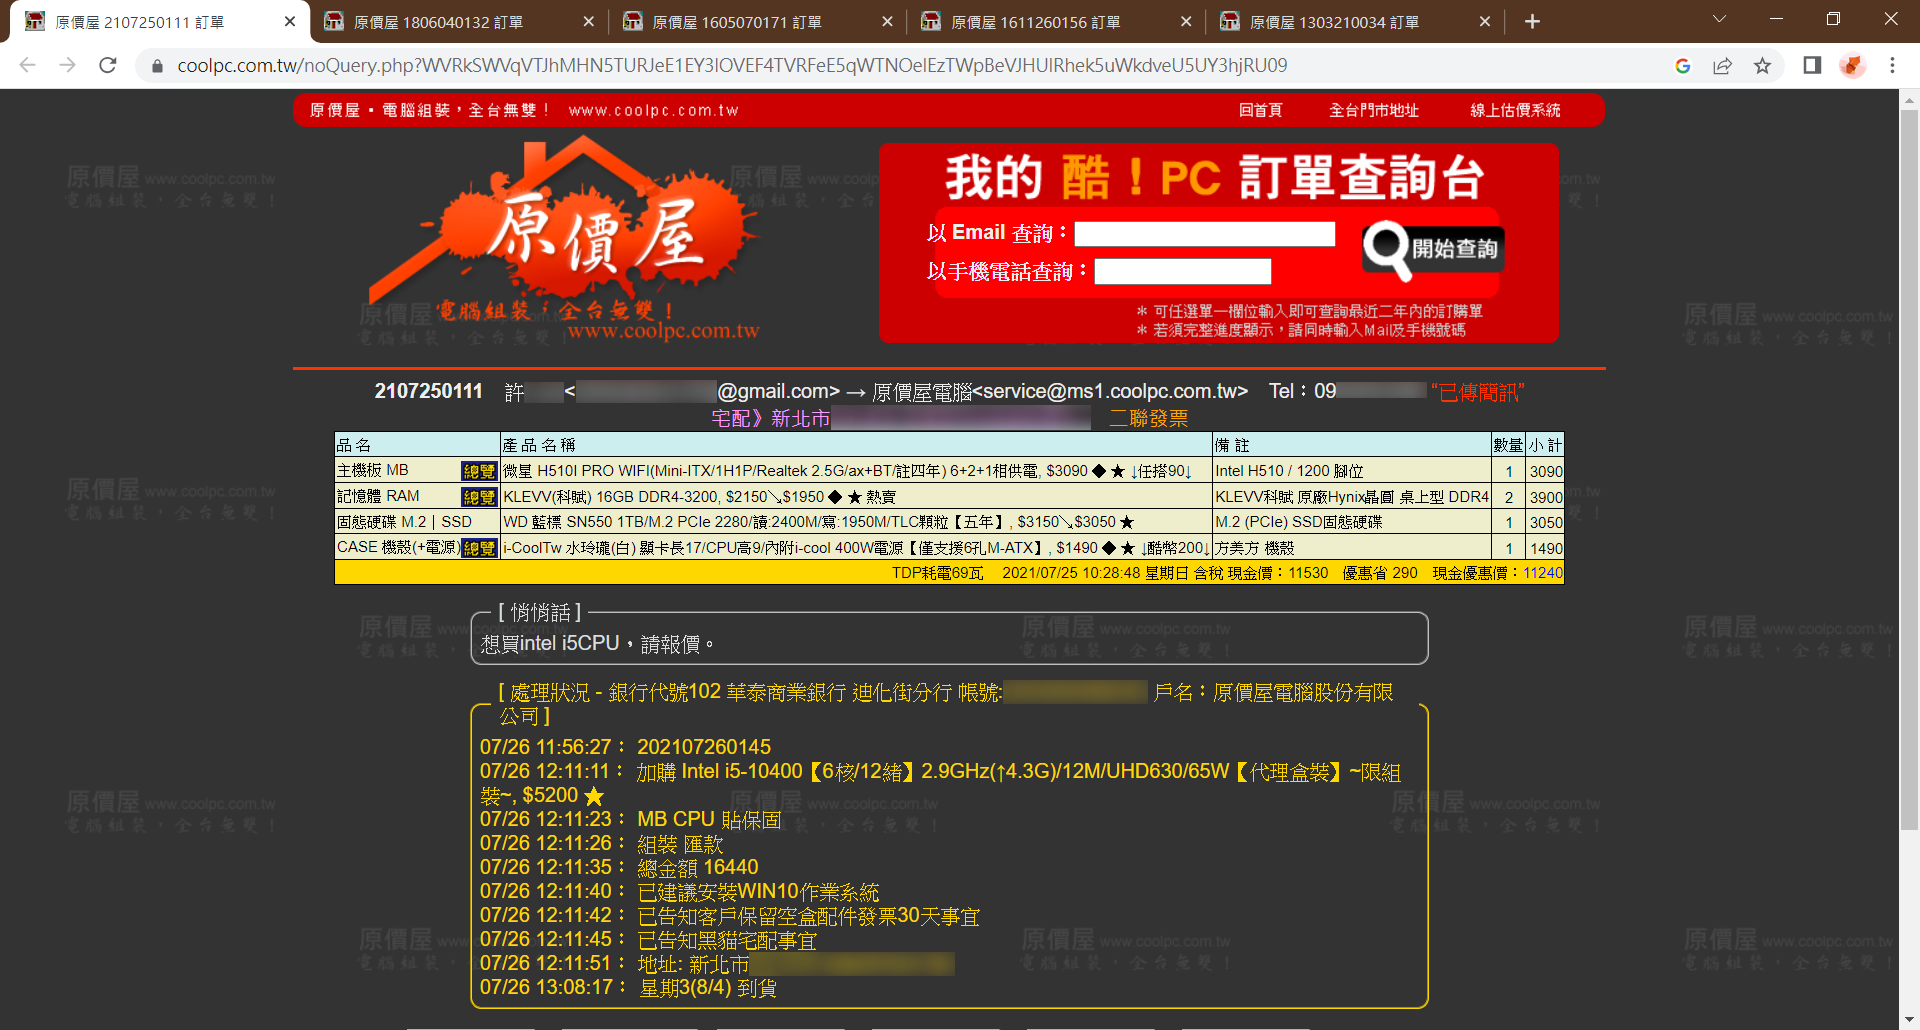1920x1030 pixels.
Task: Switch to the 原價屋 1605070171 訂單 tab
Action: click(x=758, y=22)
